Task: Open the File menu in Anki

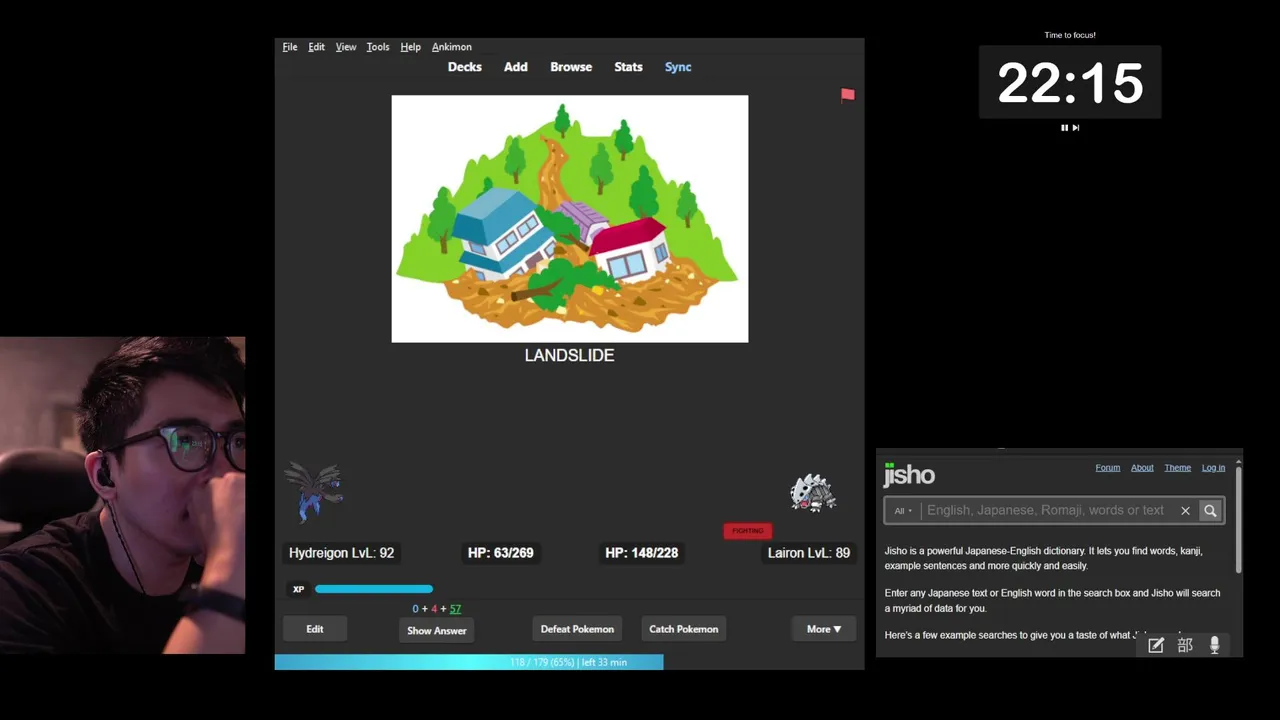Action: (289, 47)
